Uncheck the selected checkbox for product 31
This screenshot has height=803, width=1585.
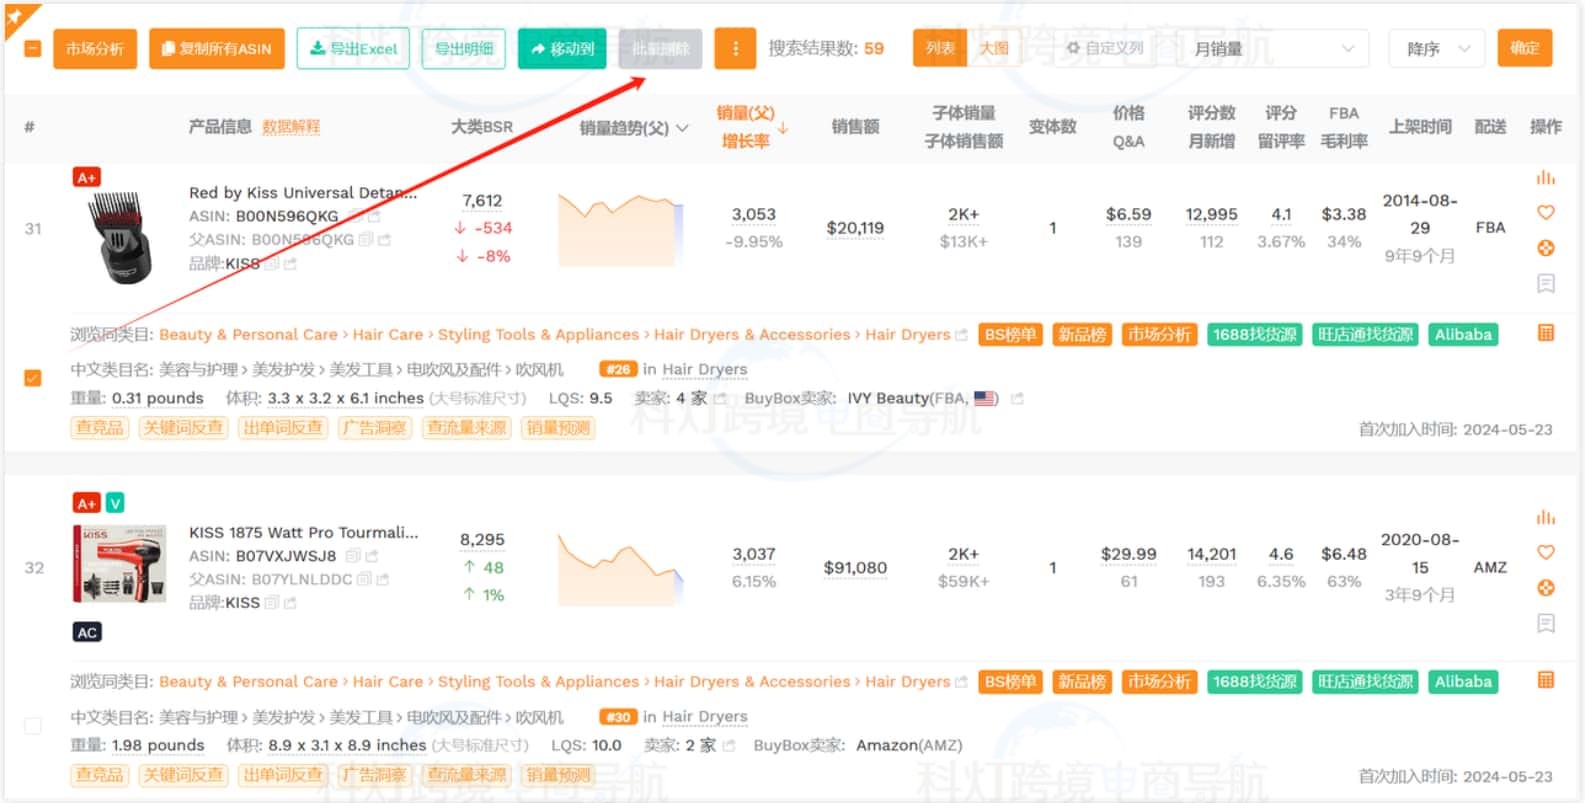(33, 378)
